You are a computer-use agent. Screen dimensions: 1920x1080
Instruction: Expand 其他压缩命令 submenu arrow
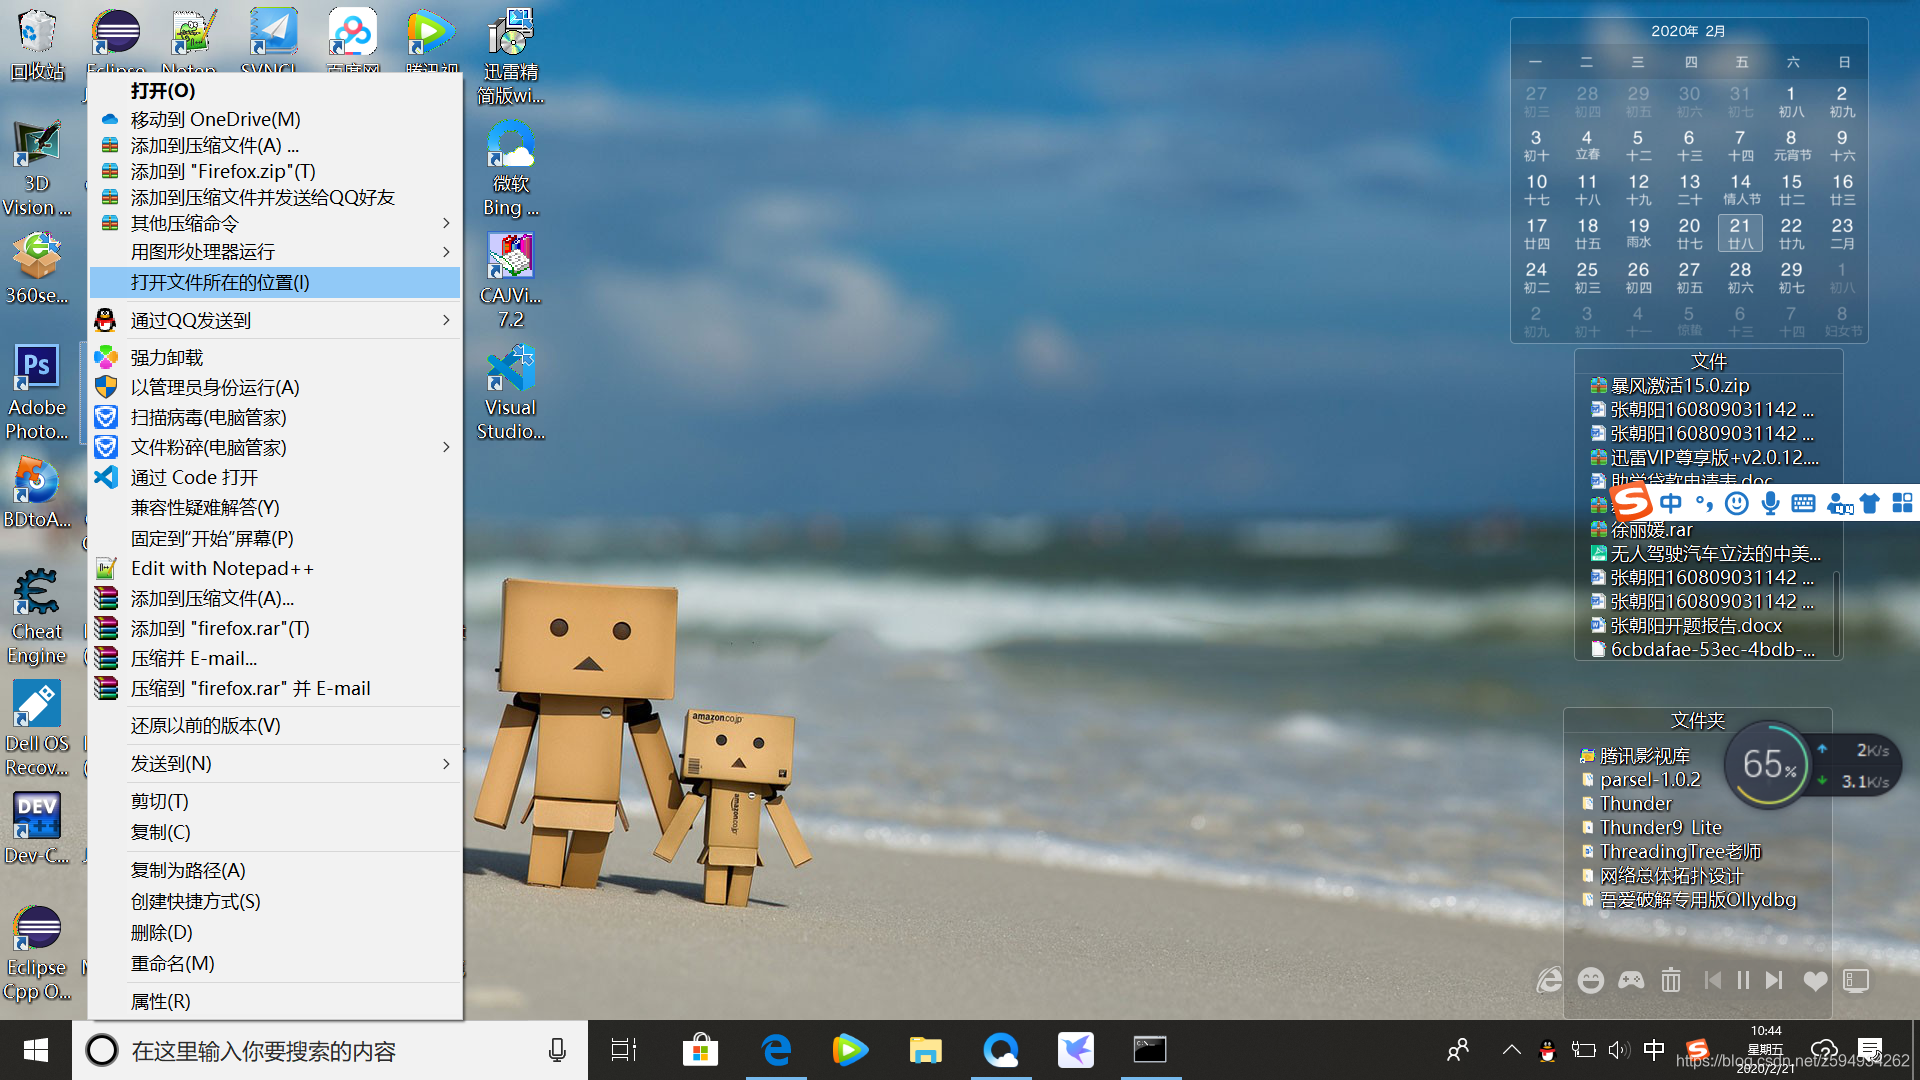446,223
